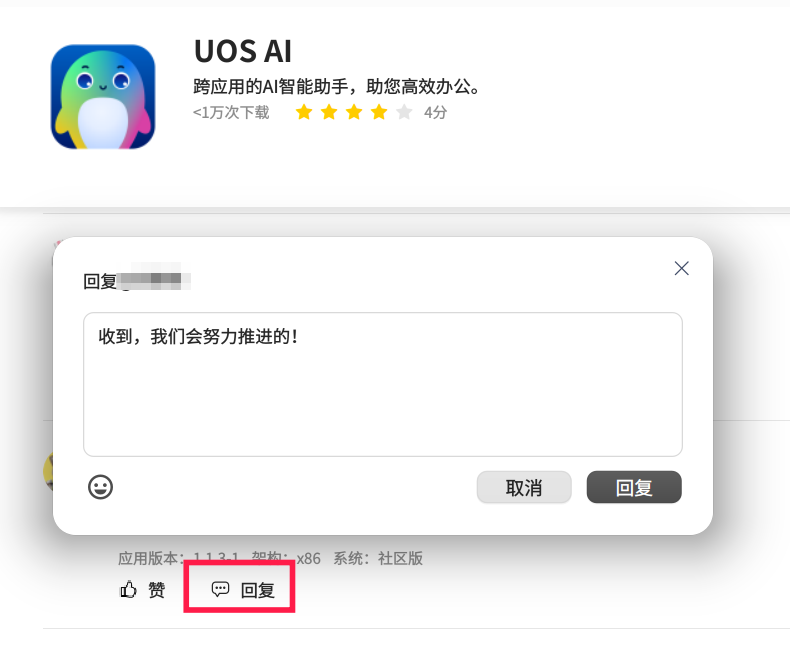Click the UOS AI title heading

click(x=243, y=51)
